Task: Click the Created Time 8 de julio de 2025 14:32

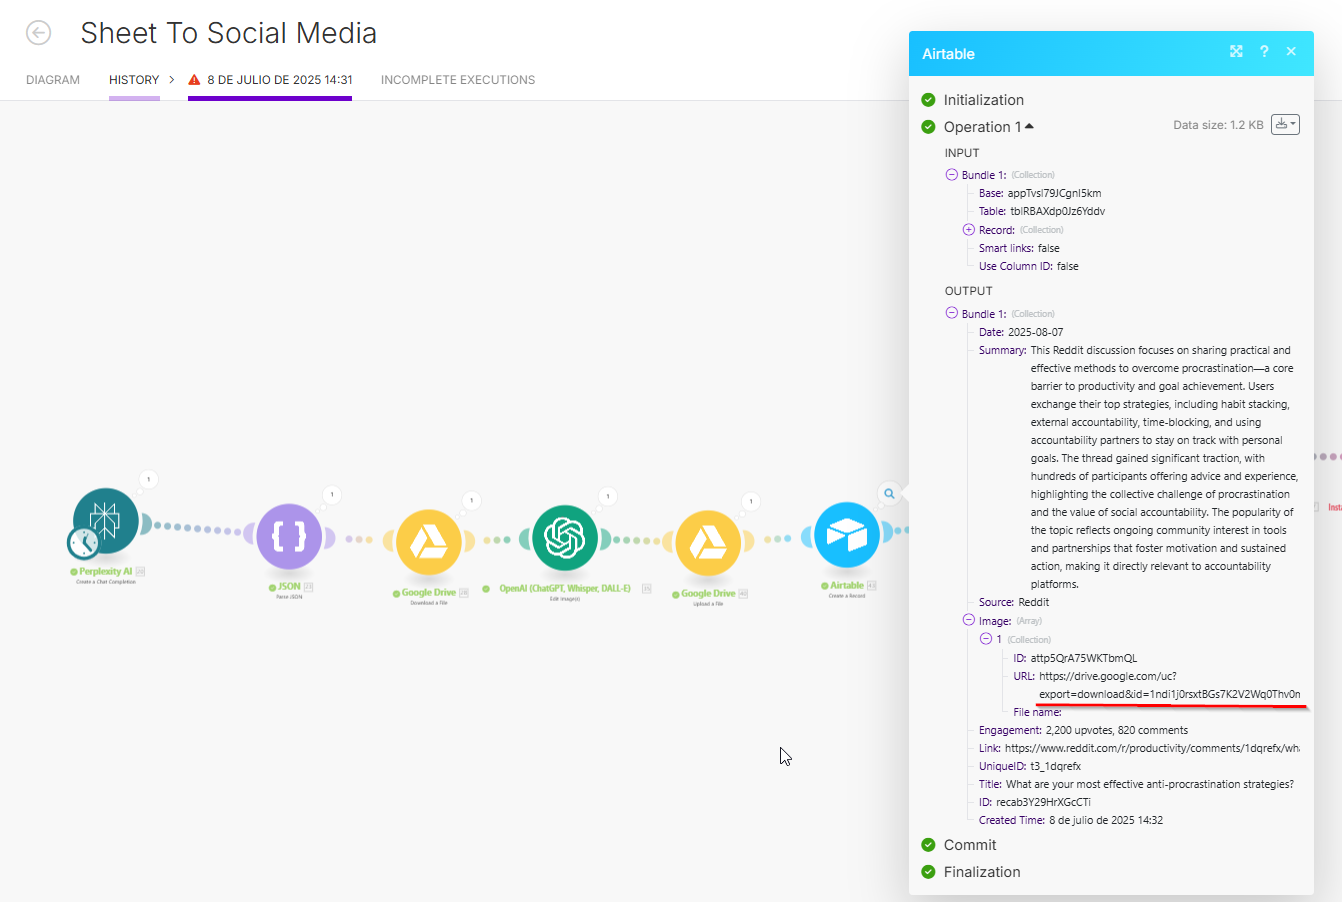Action: pos(1106,820)
